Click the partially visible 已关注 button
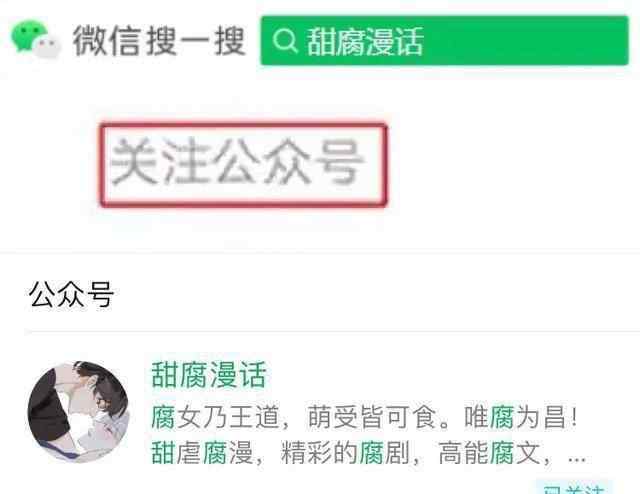Screen dimensions: 640x494 (574, 487)
